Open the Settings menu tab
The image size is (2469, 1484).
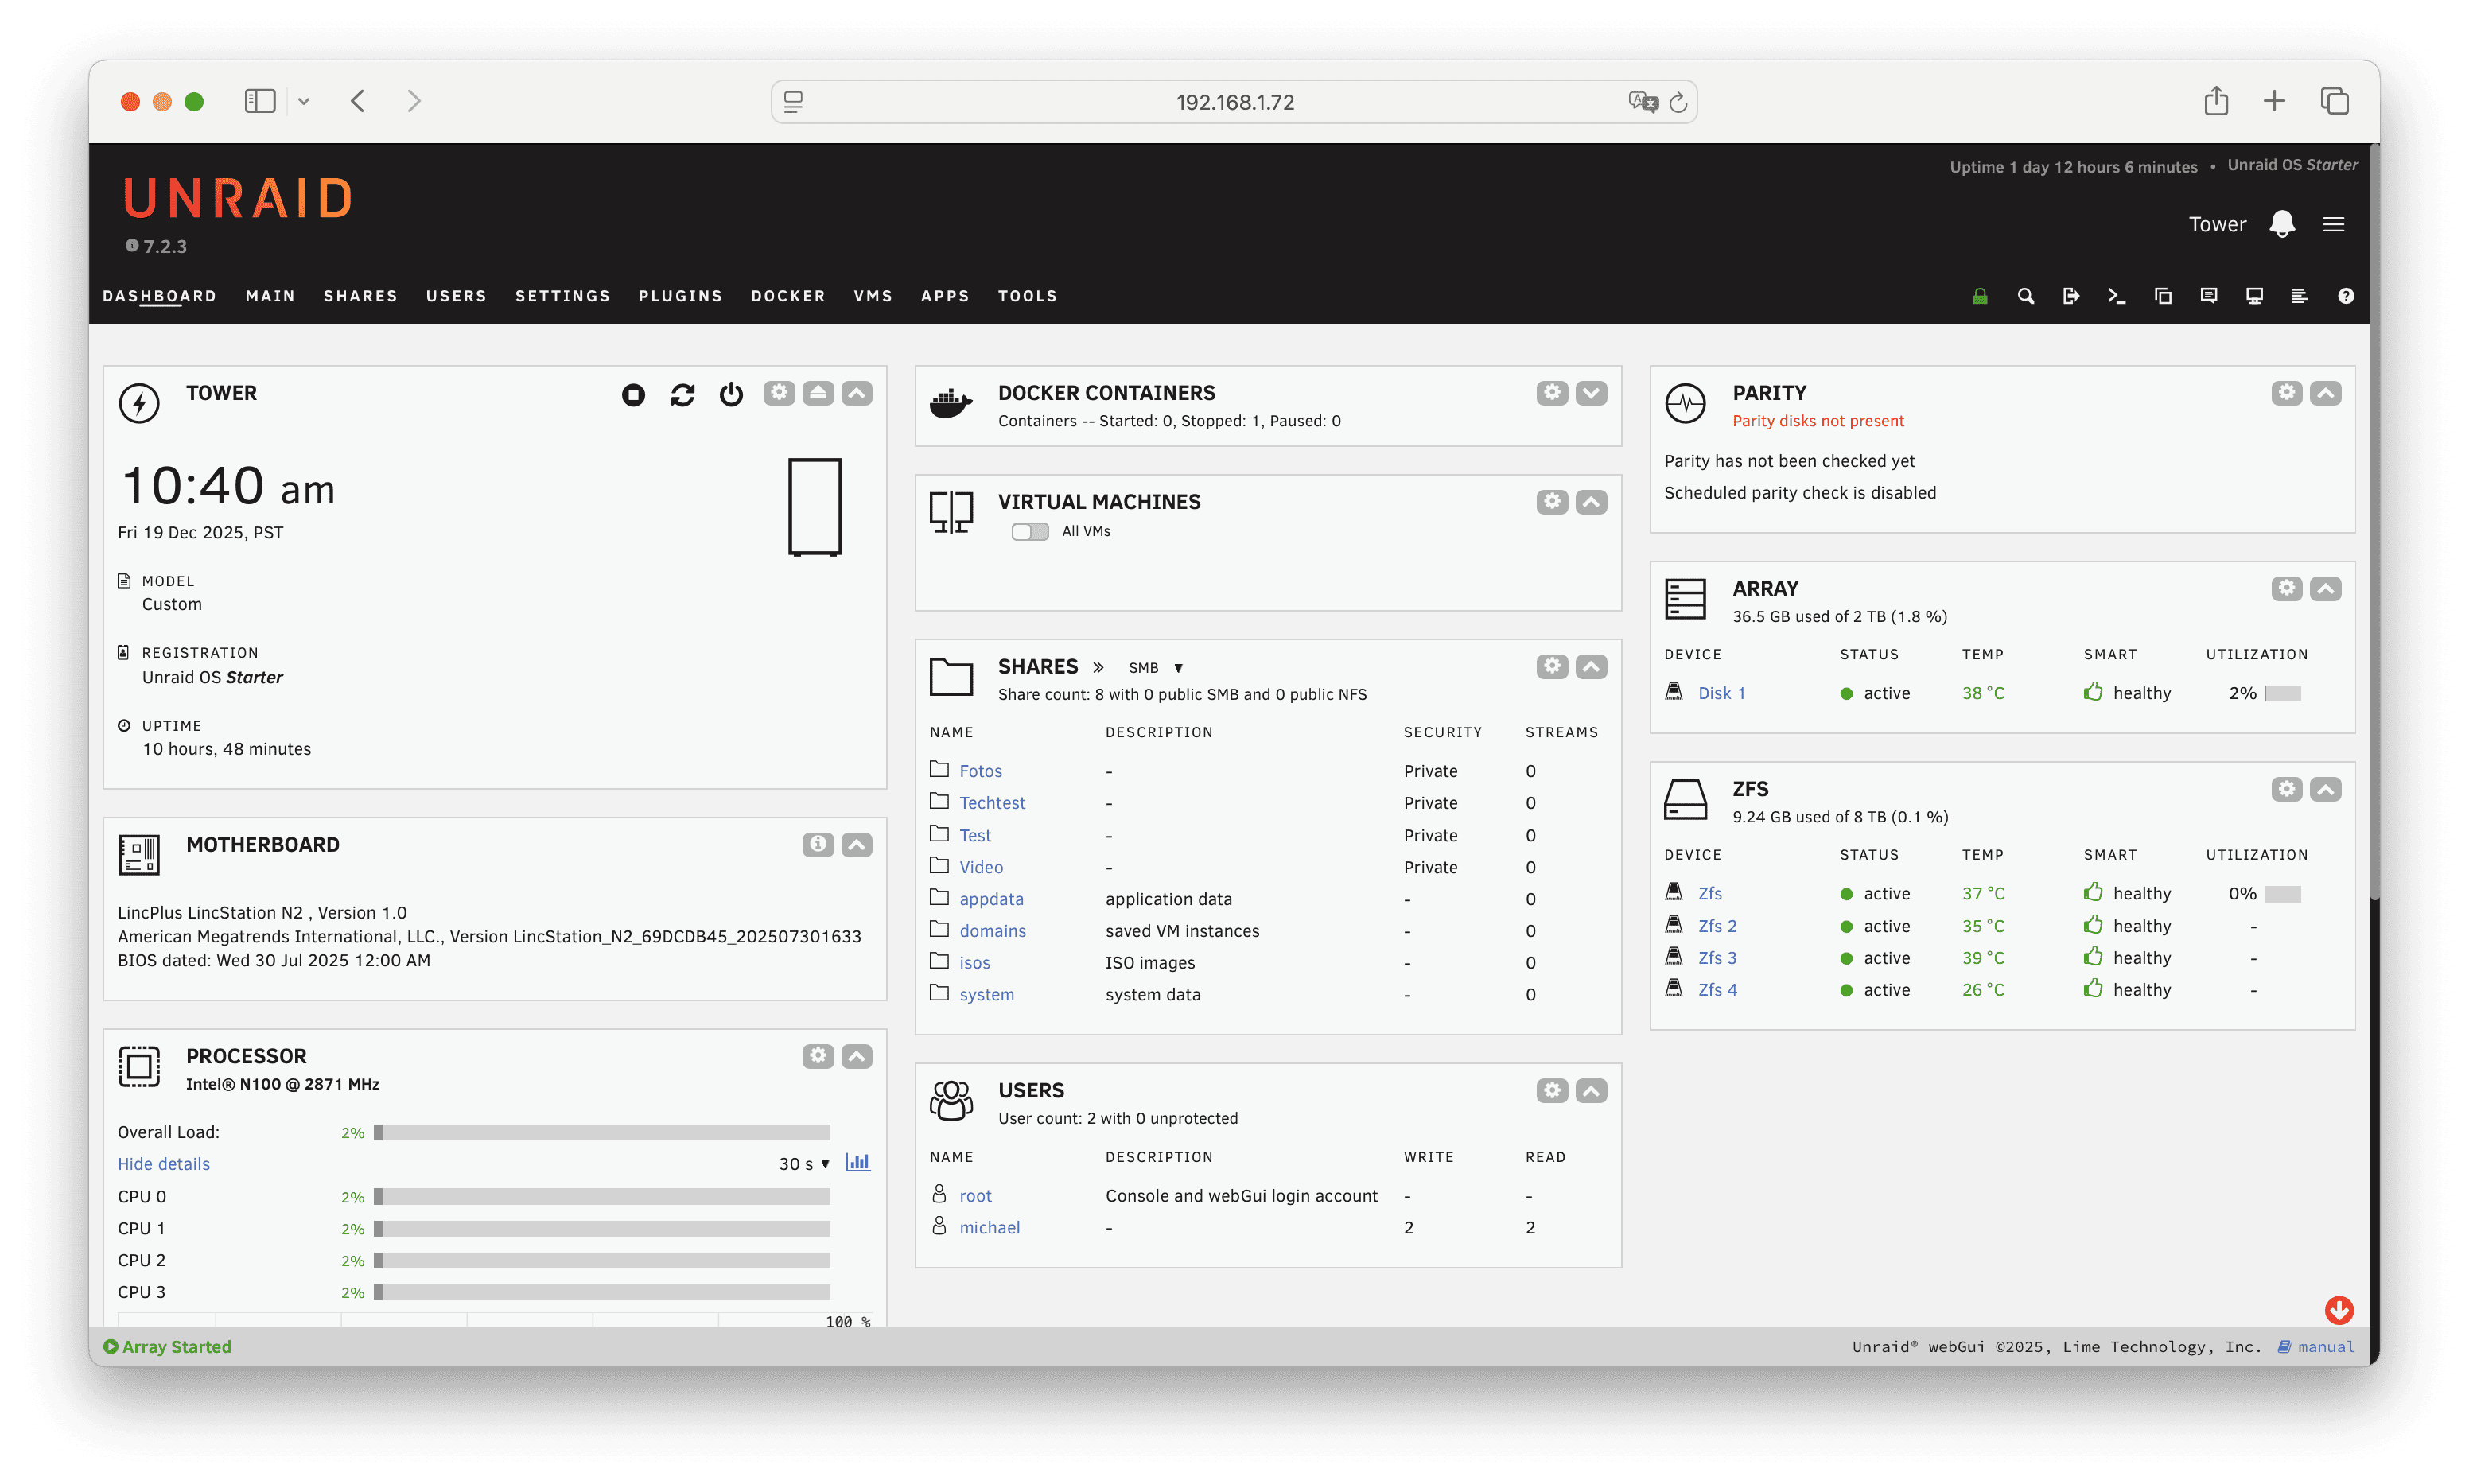(562, 296)
